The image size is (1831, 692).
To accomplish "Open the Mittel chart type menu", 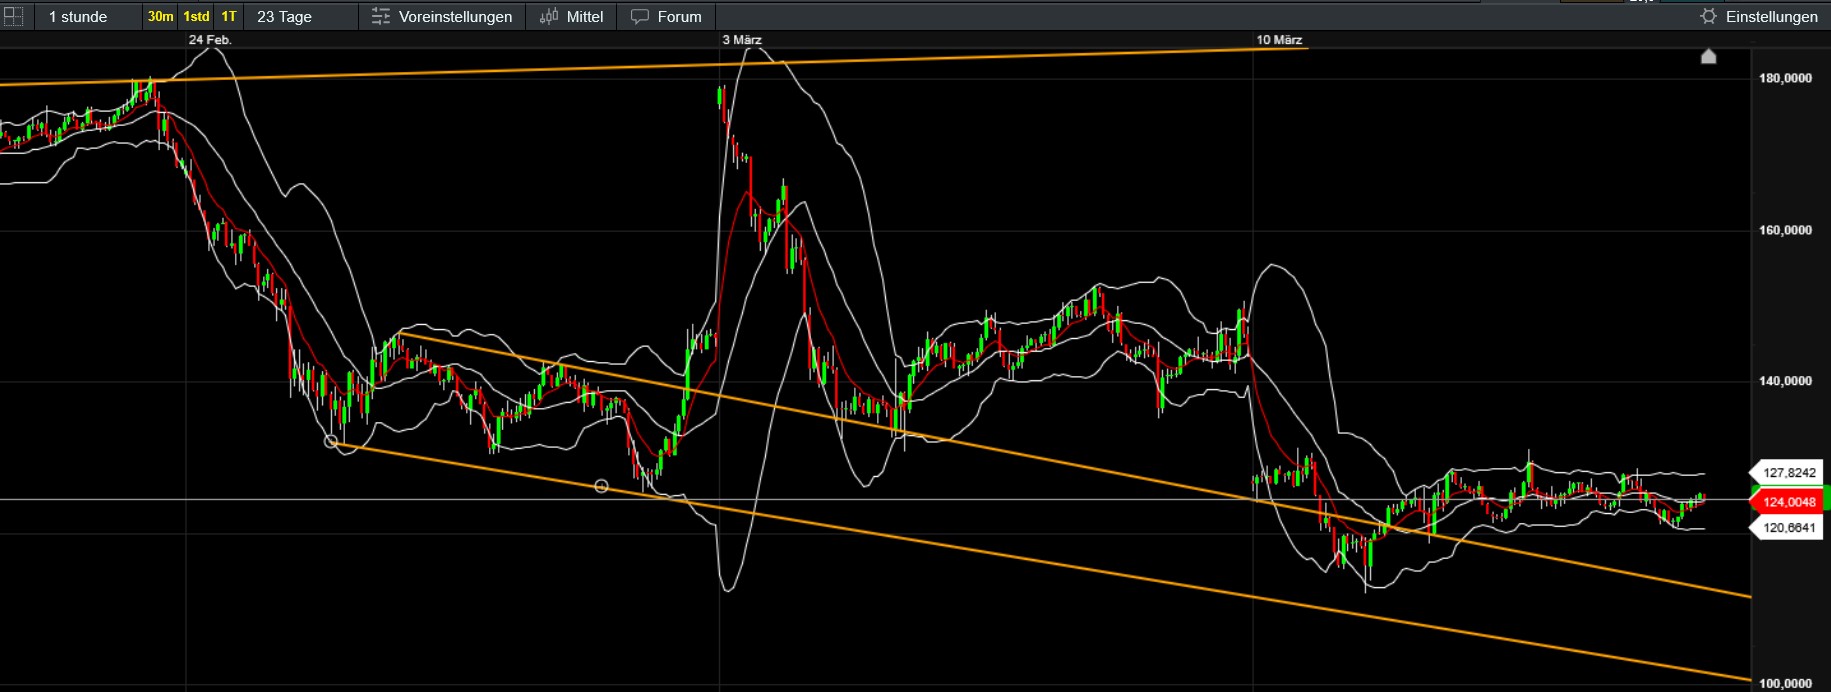I will (x=571, y=16).
